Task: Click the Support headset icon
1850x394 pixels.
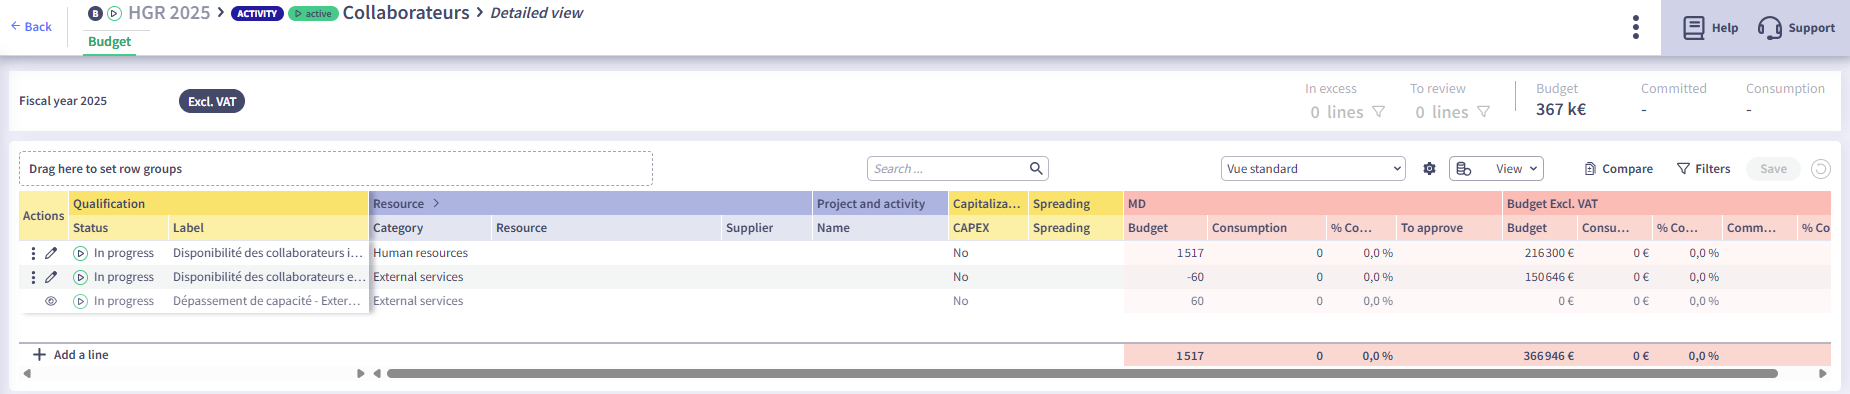Action: [x=1769, y=28]
